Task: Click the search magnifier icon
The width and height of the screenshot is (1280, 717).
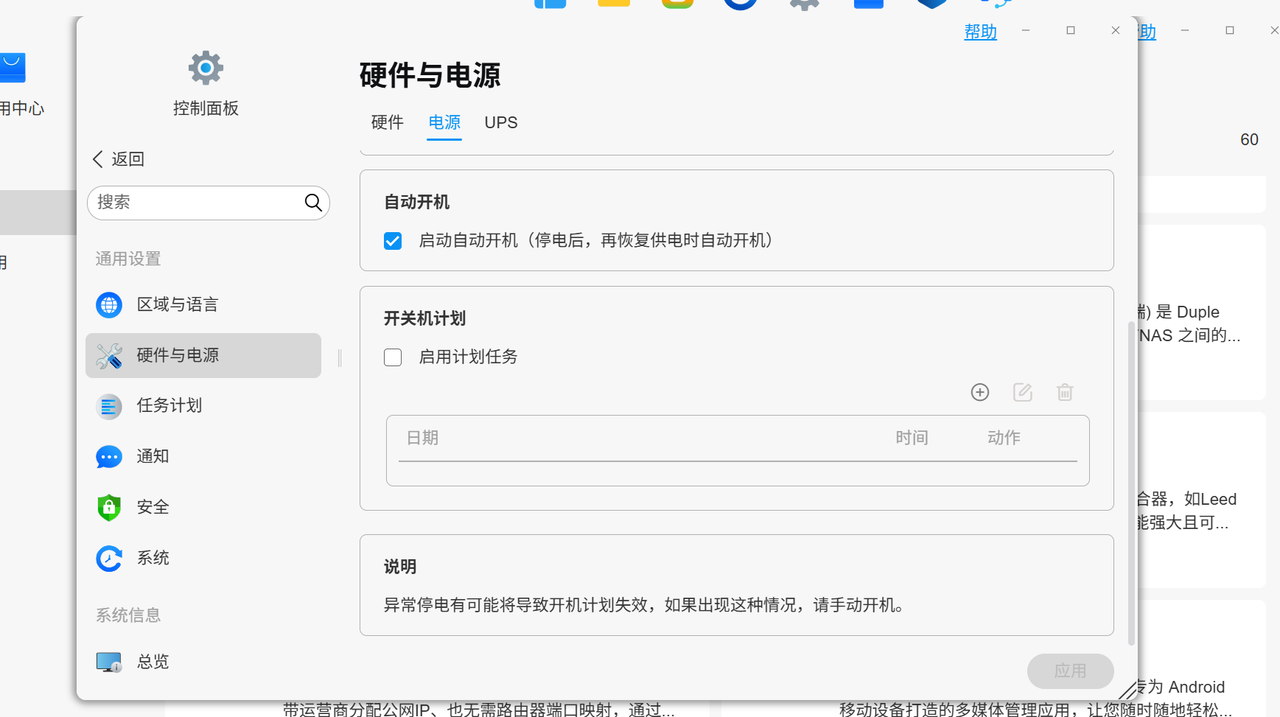Action: [313, 203]
